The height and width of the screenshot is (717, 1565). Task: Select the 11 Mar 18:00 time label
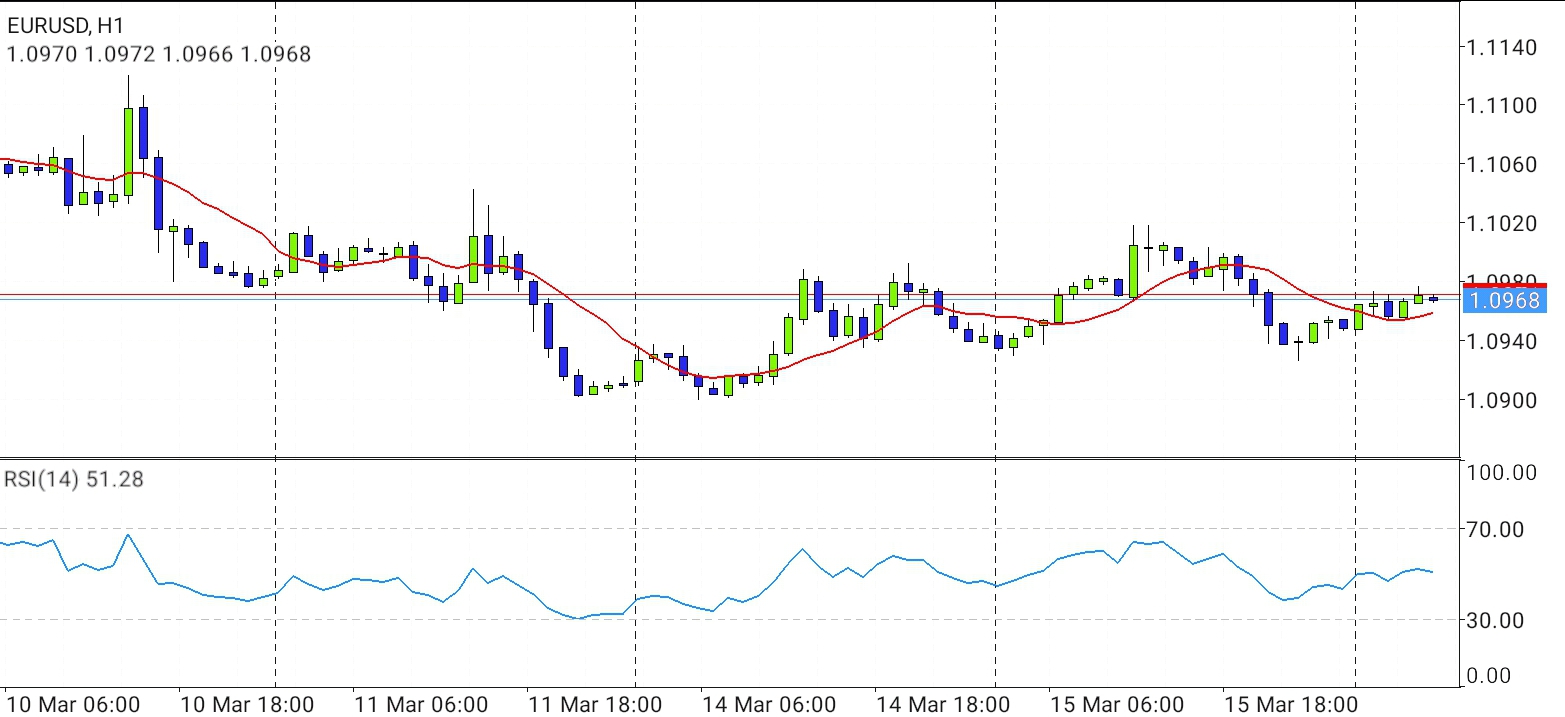point(596,704)
